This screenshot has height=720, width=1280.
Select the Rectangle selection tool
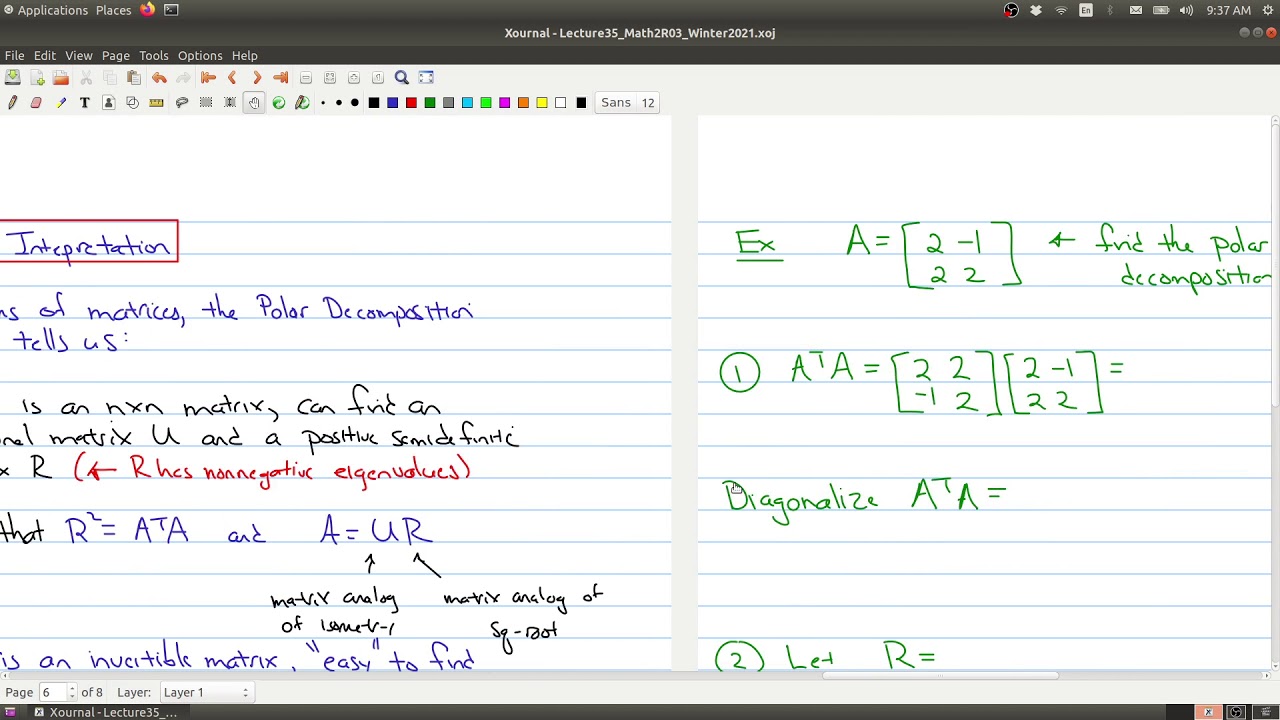click(206, 103)
